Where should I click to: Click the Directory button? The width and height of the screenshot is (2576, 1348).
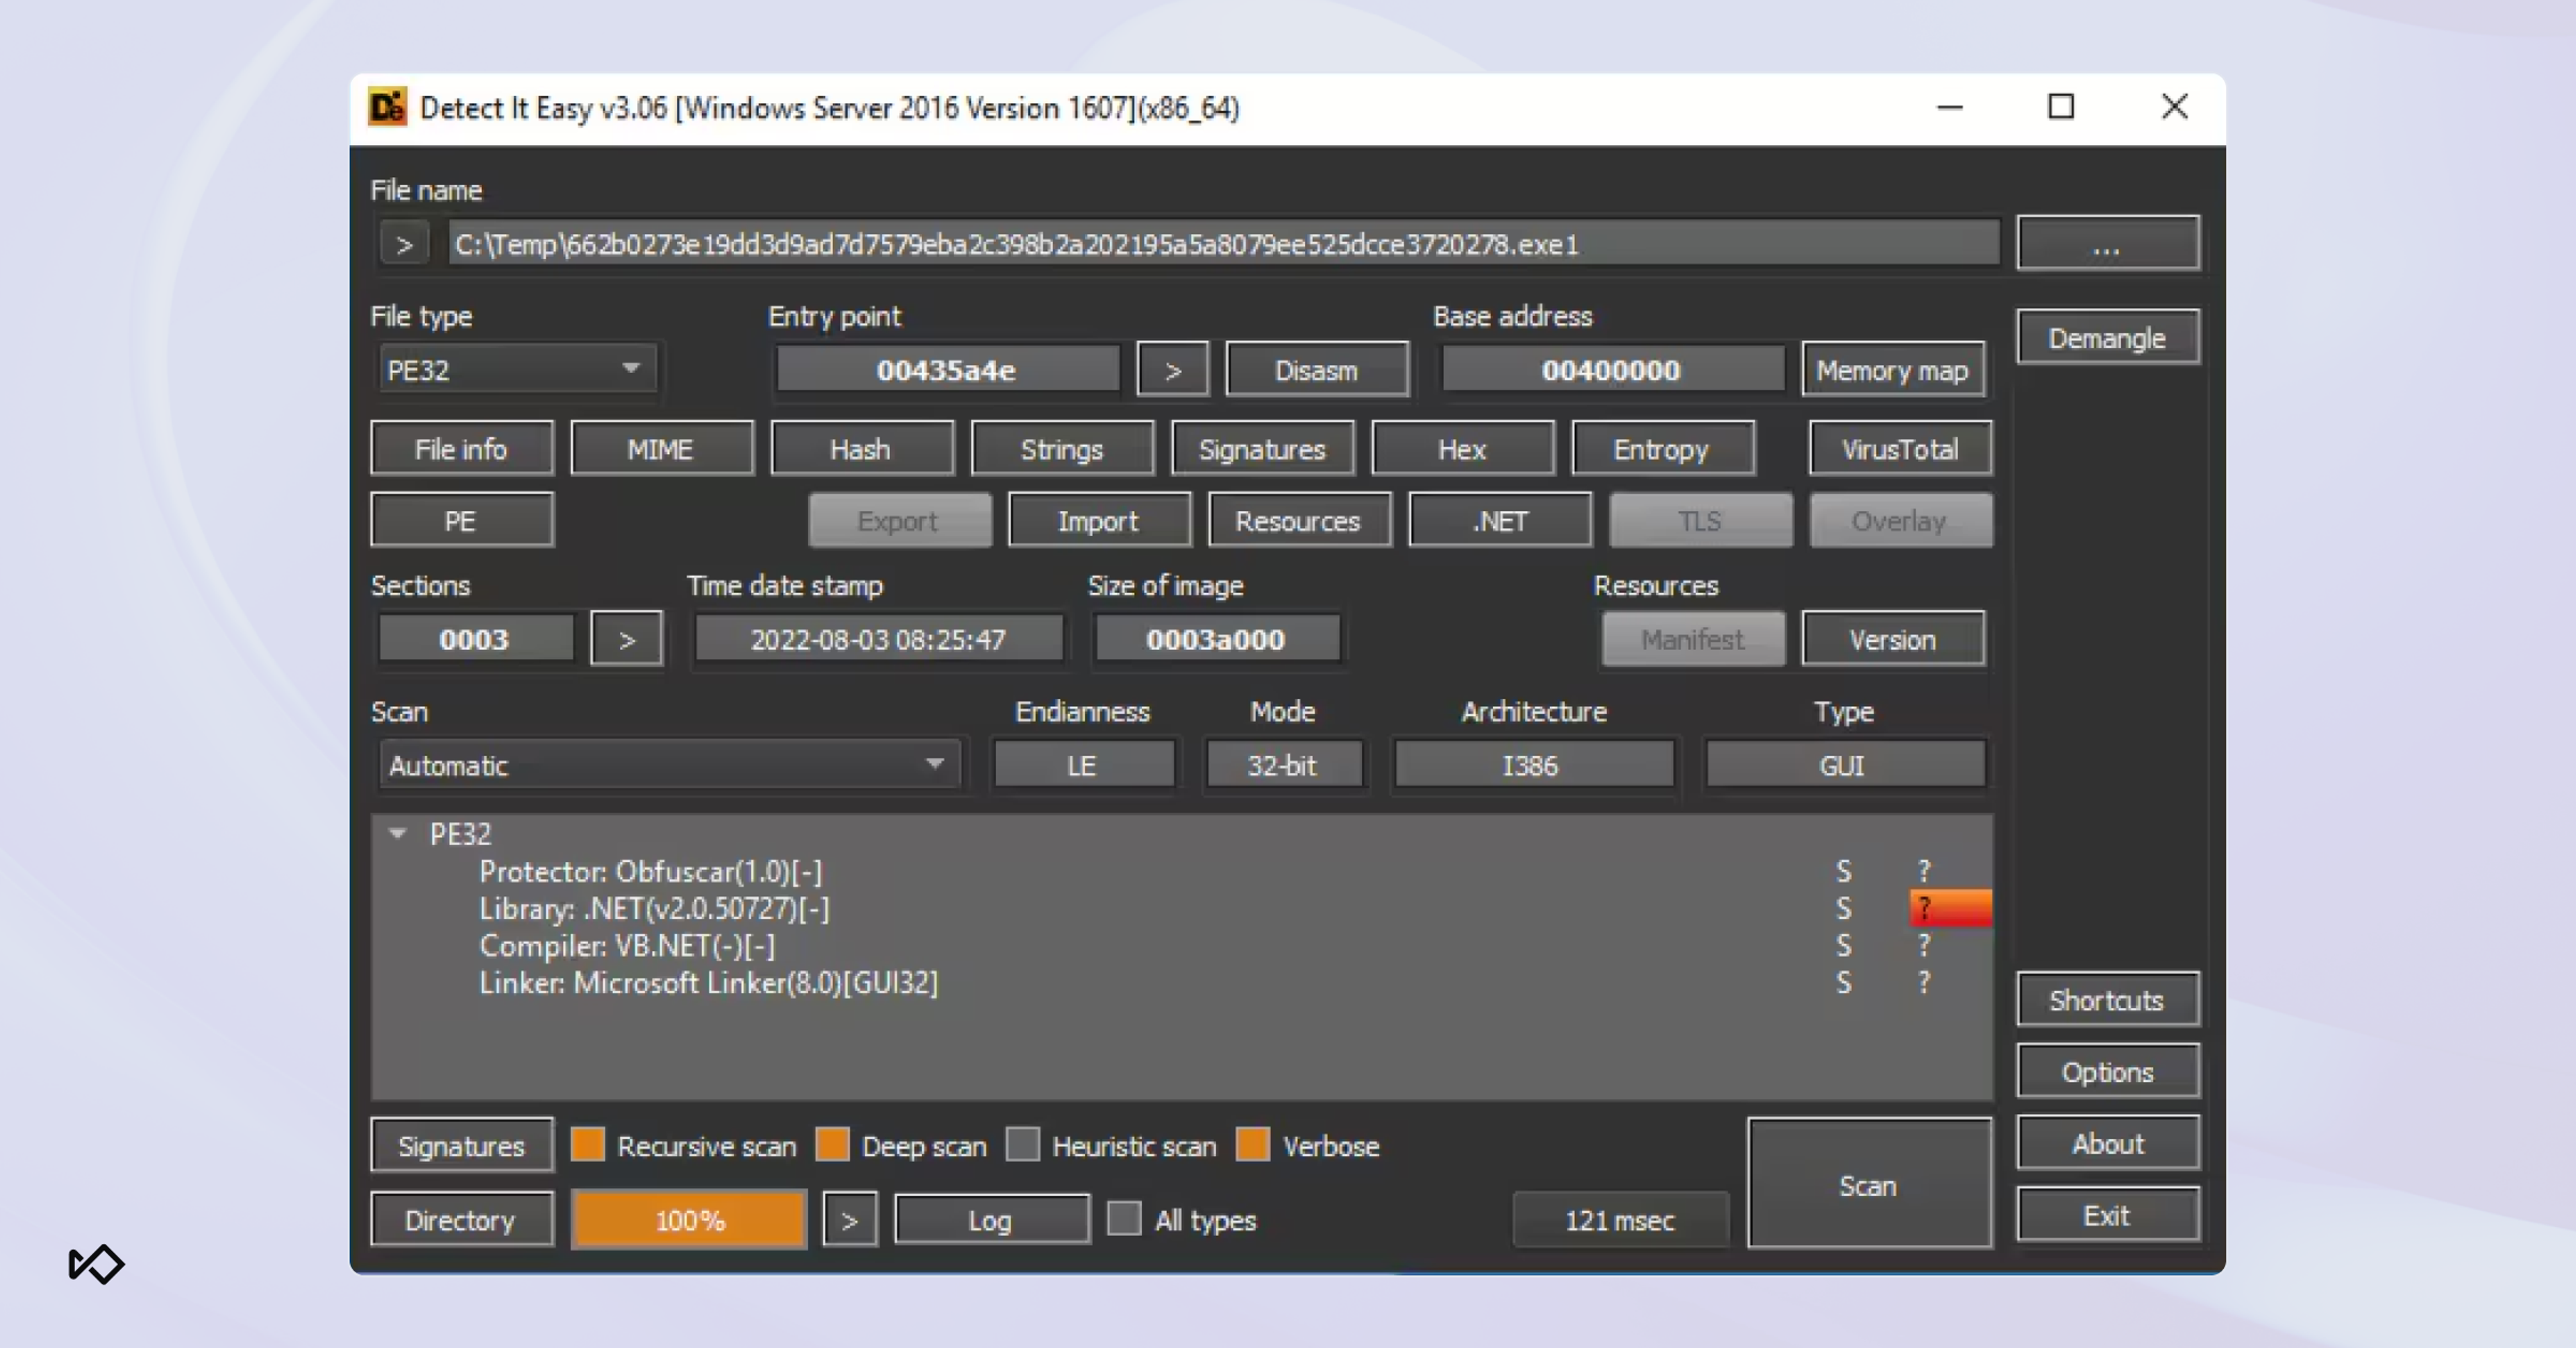pyautogui.click(x=461, y=1220)
